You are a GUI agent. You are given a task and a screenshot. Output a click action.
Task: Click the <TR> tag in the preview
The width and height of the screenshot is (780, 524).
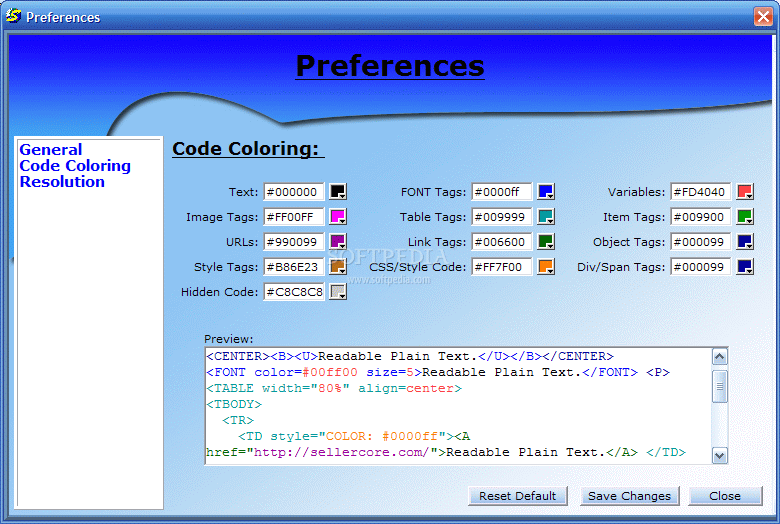[x=238, y=420]
